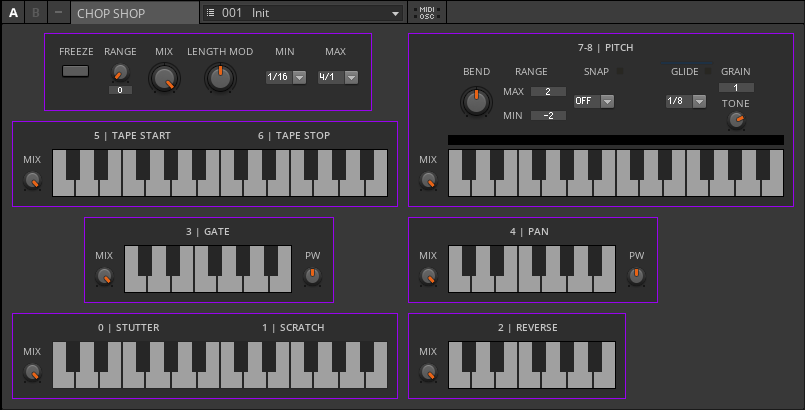Click last white key of Pitch keyboard

(x=772, y=187)
